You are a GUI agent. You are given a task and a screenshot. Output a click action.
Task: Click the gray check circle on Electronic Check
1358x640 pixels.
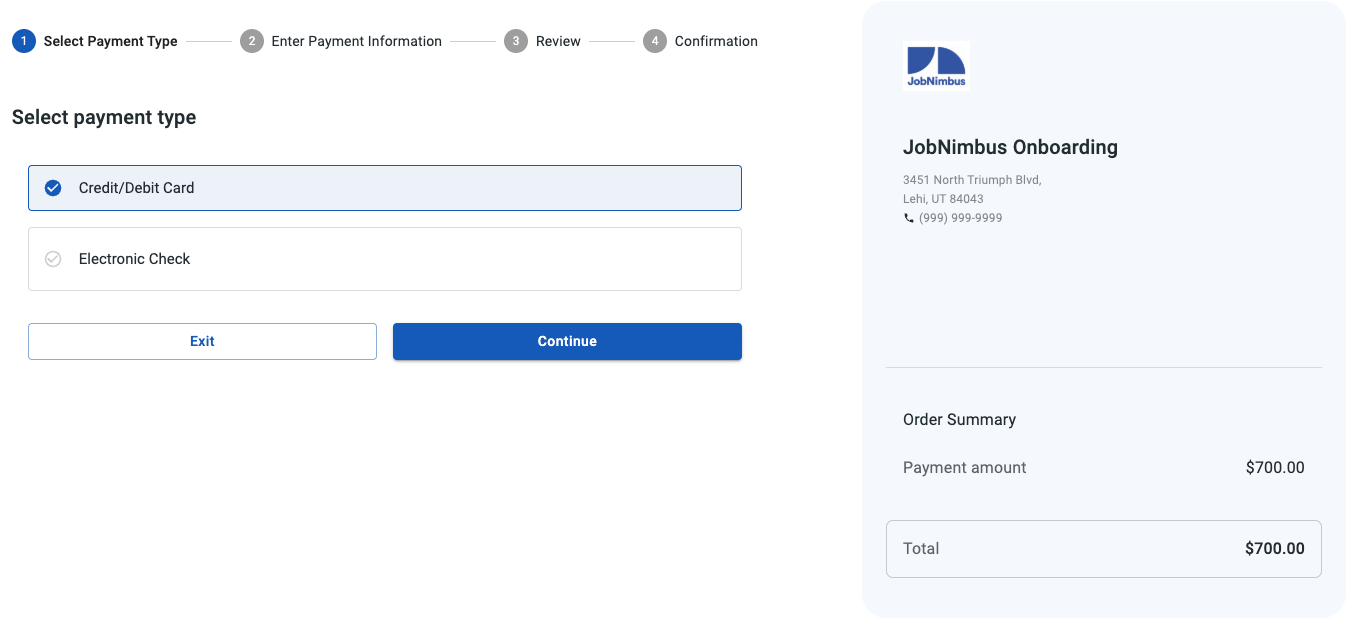(52, 258)
